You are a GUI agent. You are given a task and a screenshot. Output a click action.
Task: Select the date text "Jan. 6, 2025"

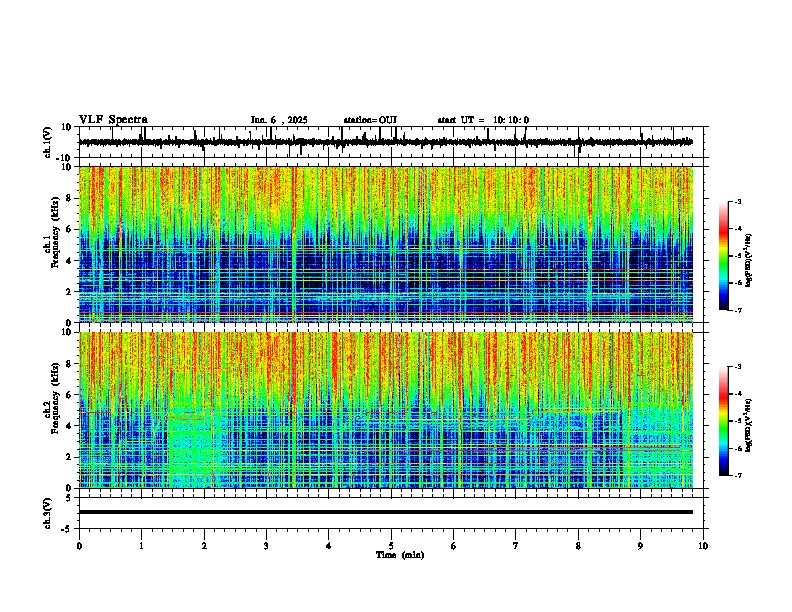pyautogui.click(x=279, y=120)
